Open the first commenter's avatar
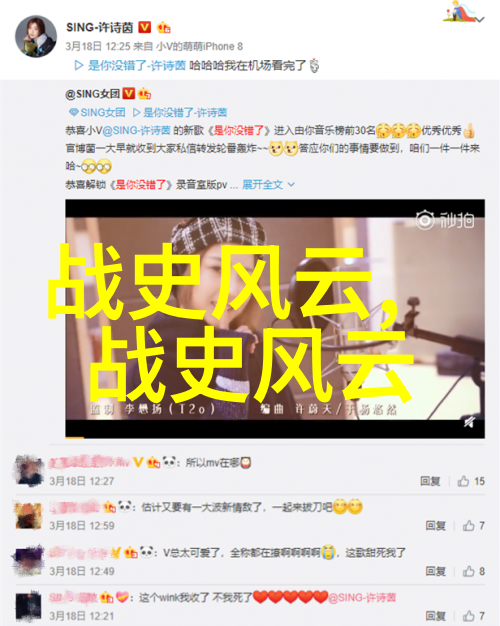Screen dimensions: 500x626 (x=29, y=471)
